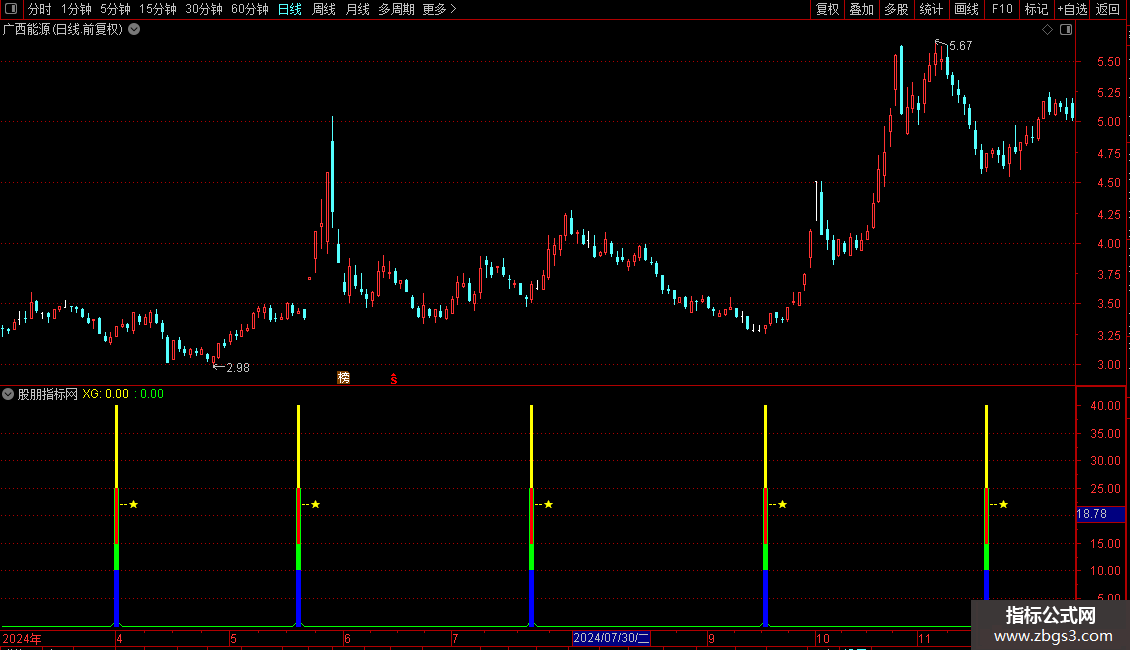The image size is (1130, 650).
Task: Open the 多股 multi-stock view
Action: click(896, 9)
